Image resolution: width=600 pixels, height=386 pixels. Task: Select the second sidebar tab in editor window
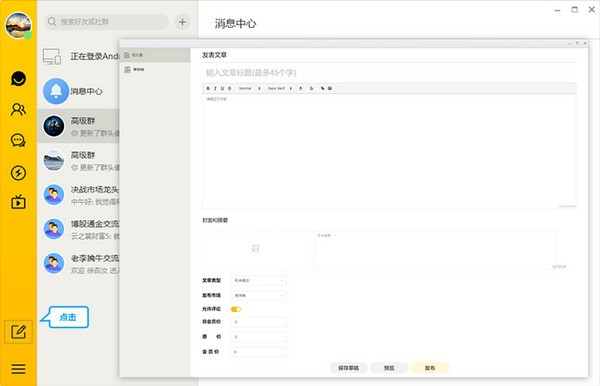(x=155, y=70)
